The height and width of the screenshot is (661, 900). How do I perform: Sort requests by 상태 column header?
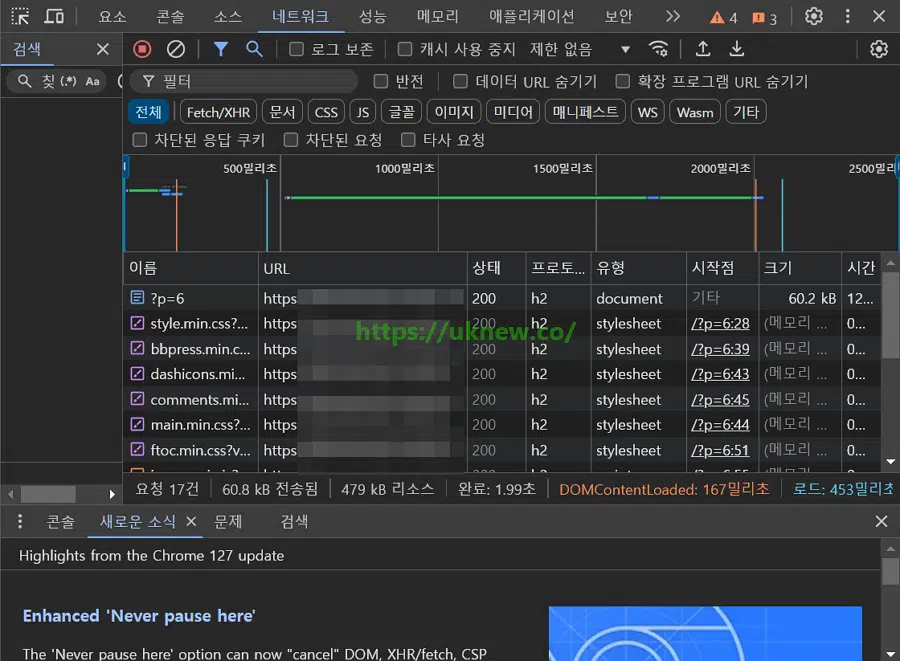tap(496, 268)
